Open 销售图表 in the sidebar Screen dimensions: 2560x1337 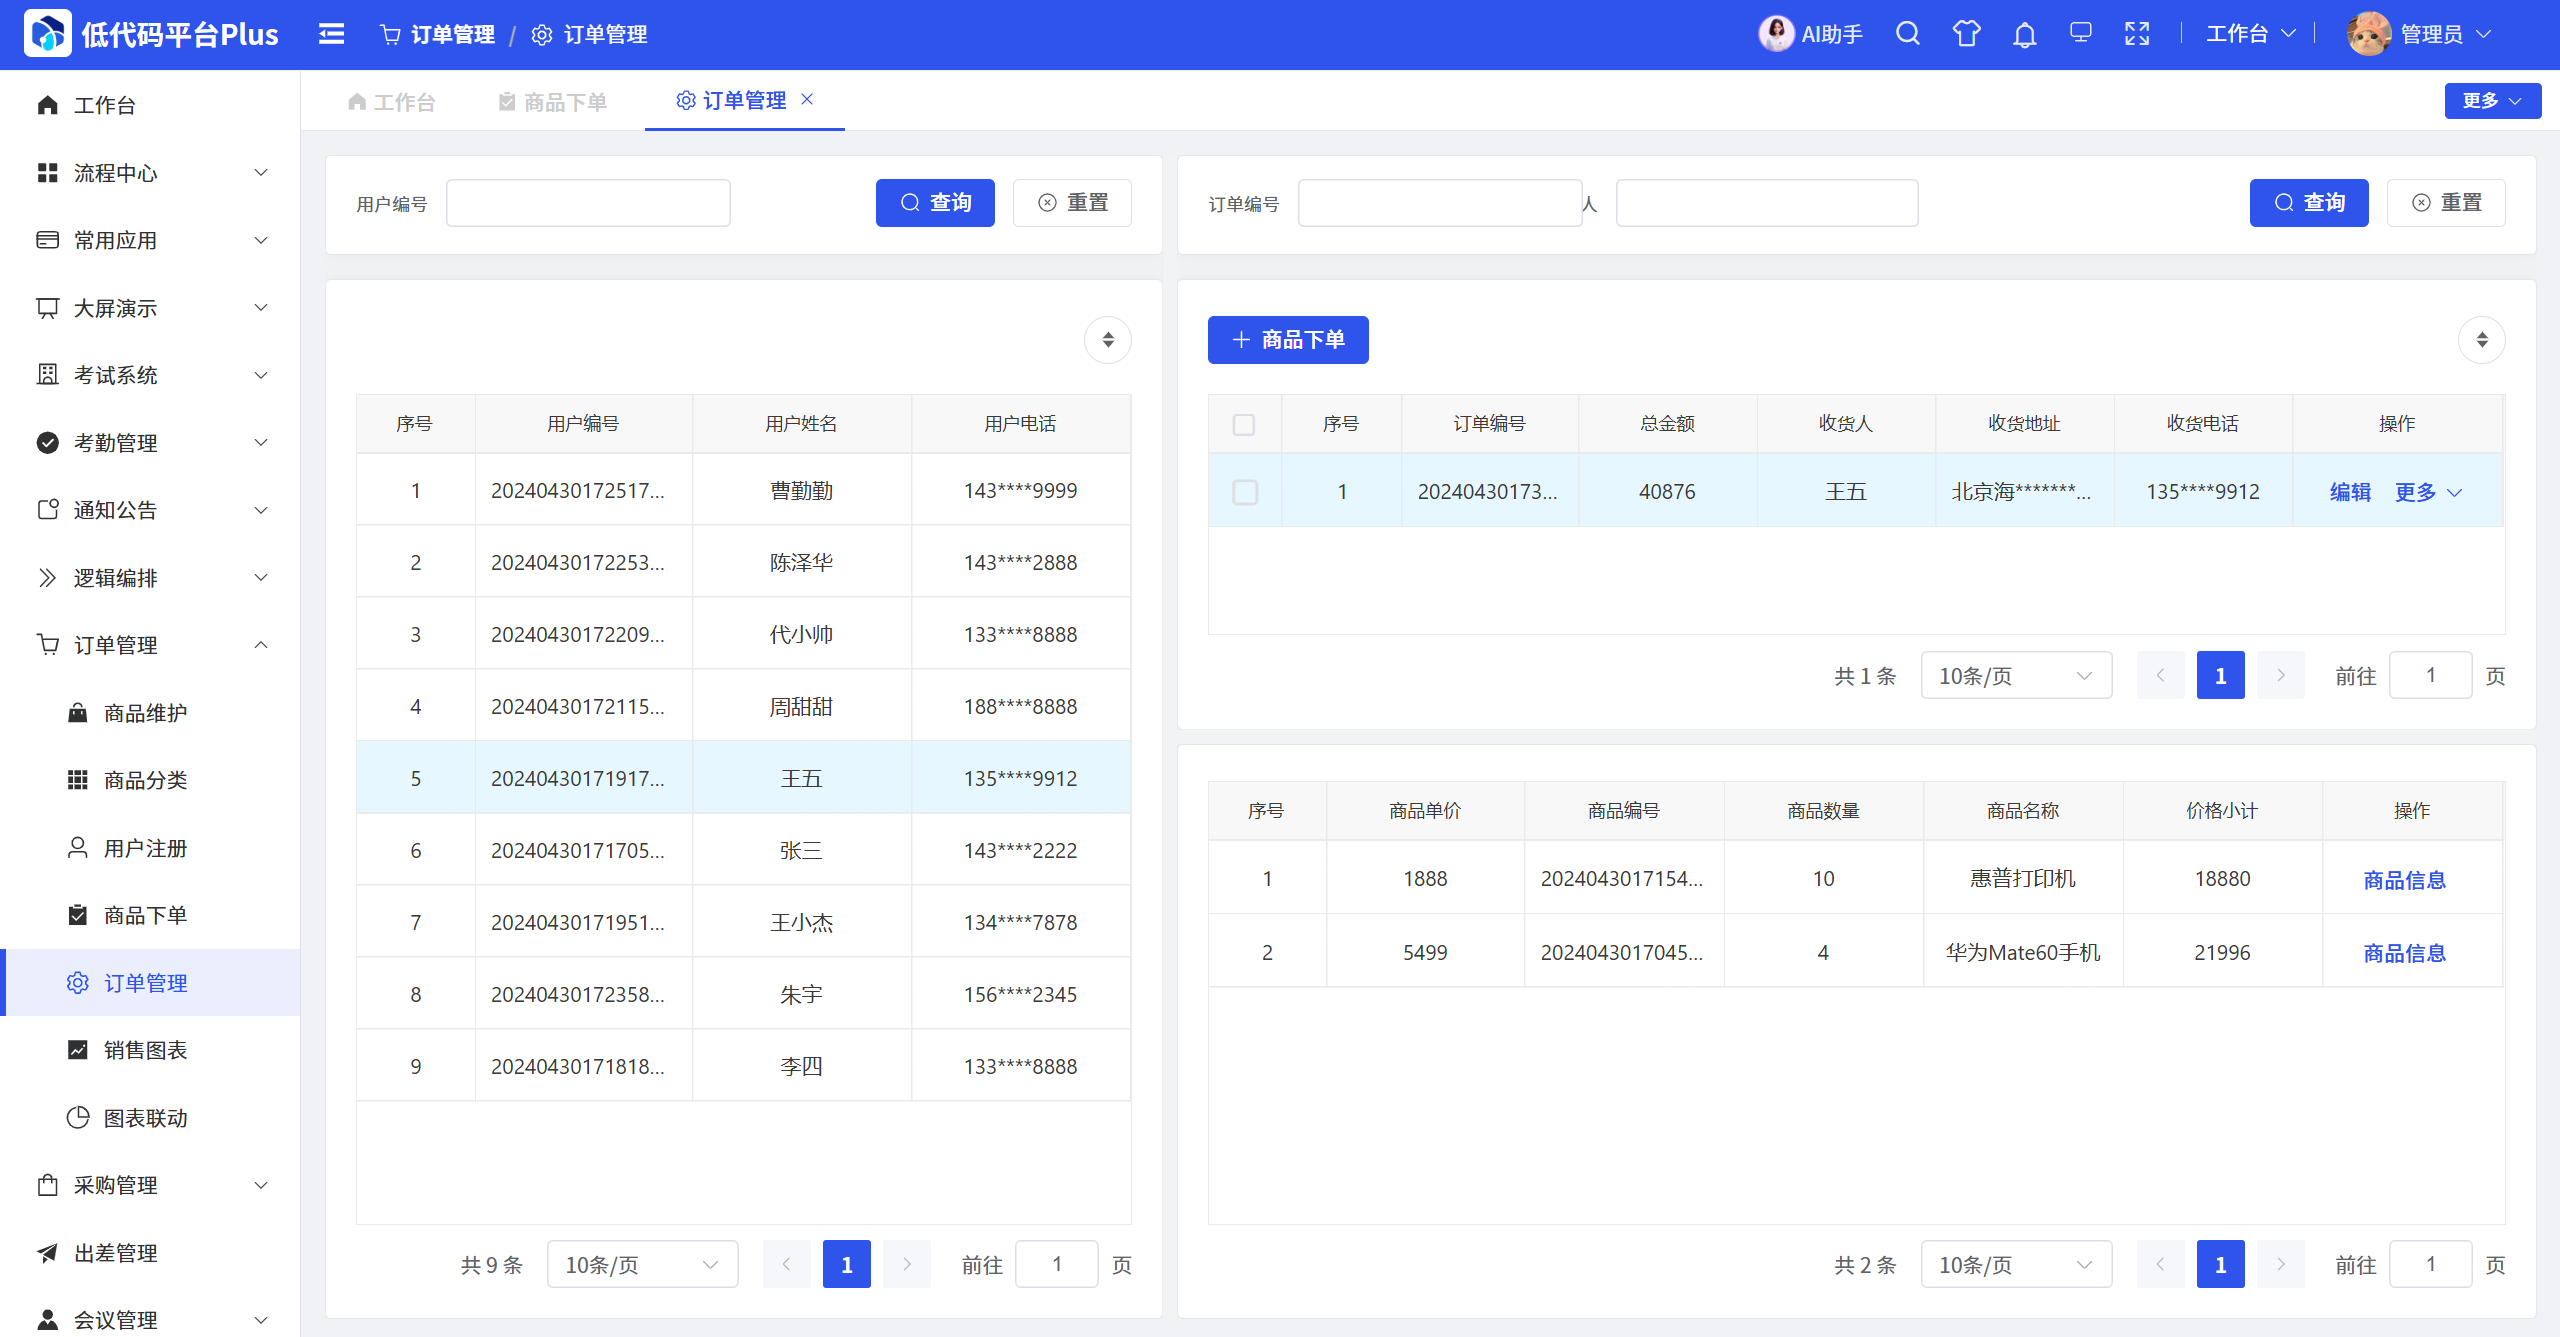[x=146, y=1050]
